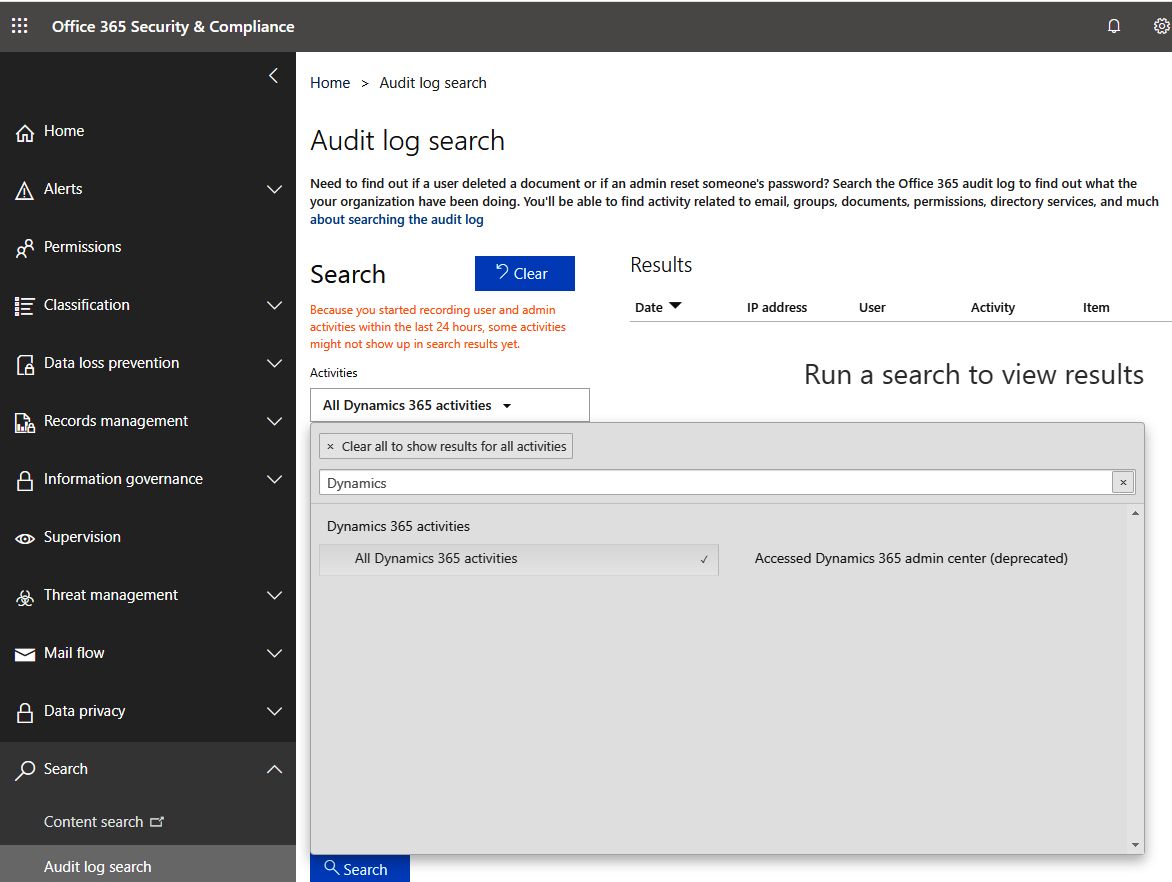Clear the Dynamics filter text with X
Screen dimensions: 1172x882
(x=1123, y=483)
